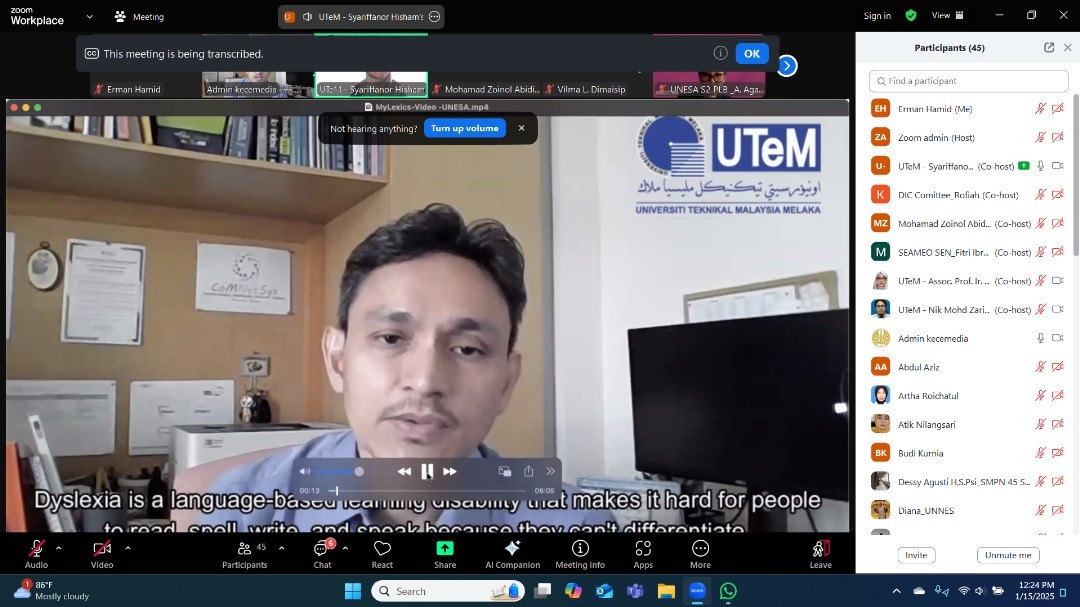Image resolution: width=1080 pixels, height=607 pixels.
Task: Open Meeting info
Action: [x=580, y=553]
